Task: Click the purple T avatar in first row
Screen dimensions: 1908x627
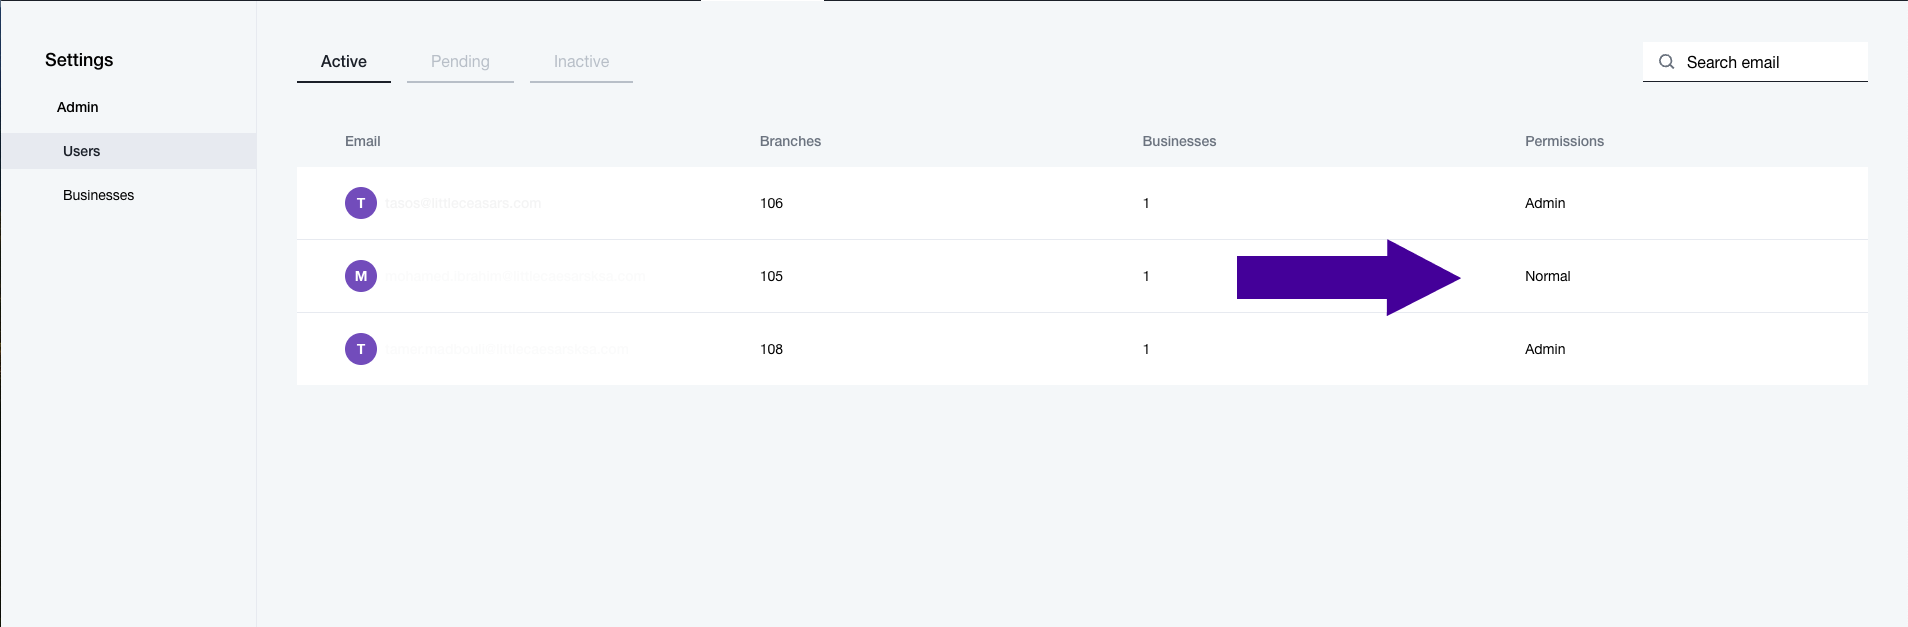Action: click(x=360, y=202)
